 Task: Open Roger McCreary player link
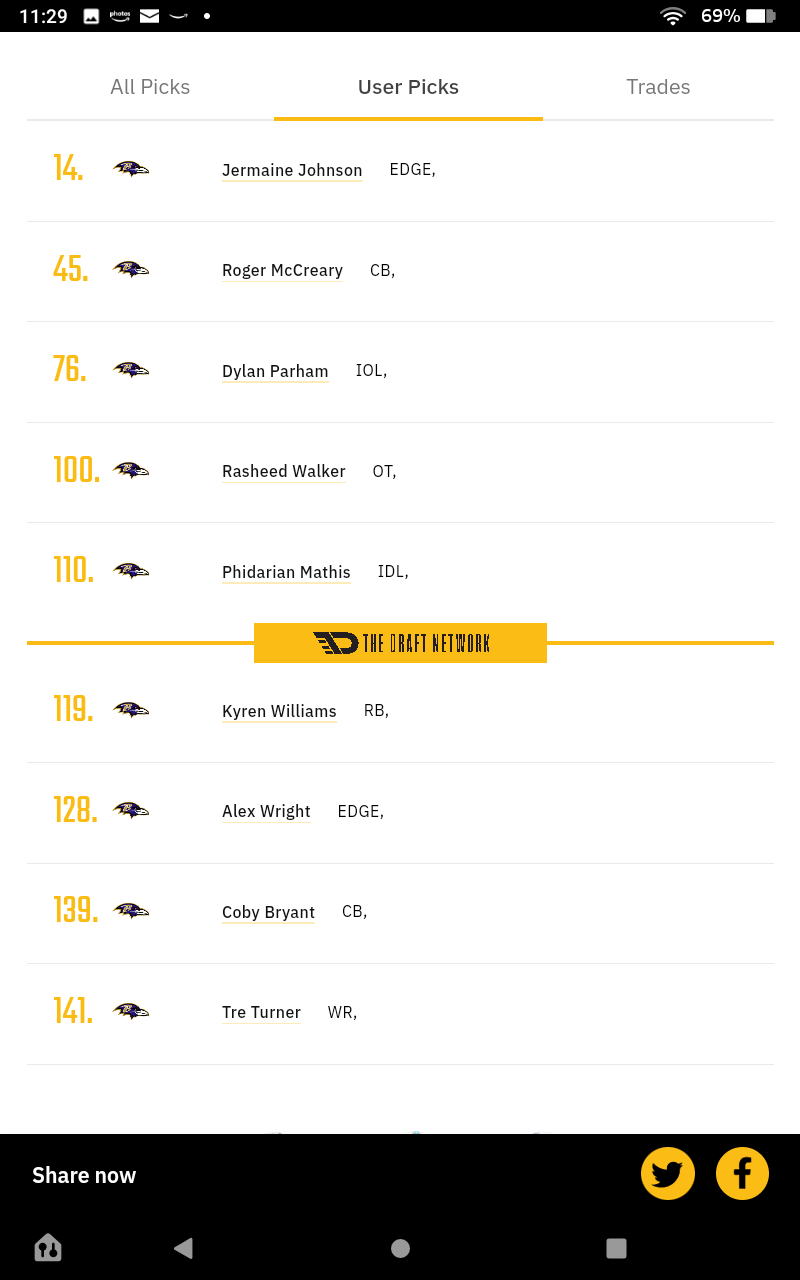point(282,270)
